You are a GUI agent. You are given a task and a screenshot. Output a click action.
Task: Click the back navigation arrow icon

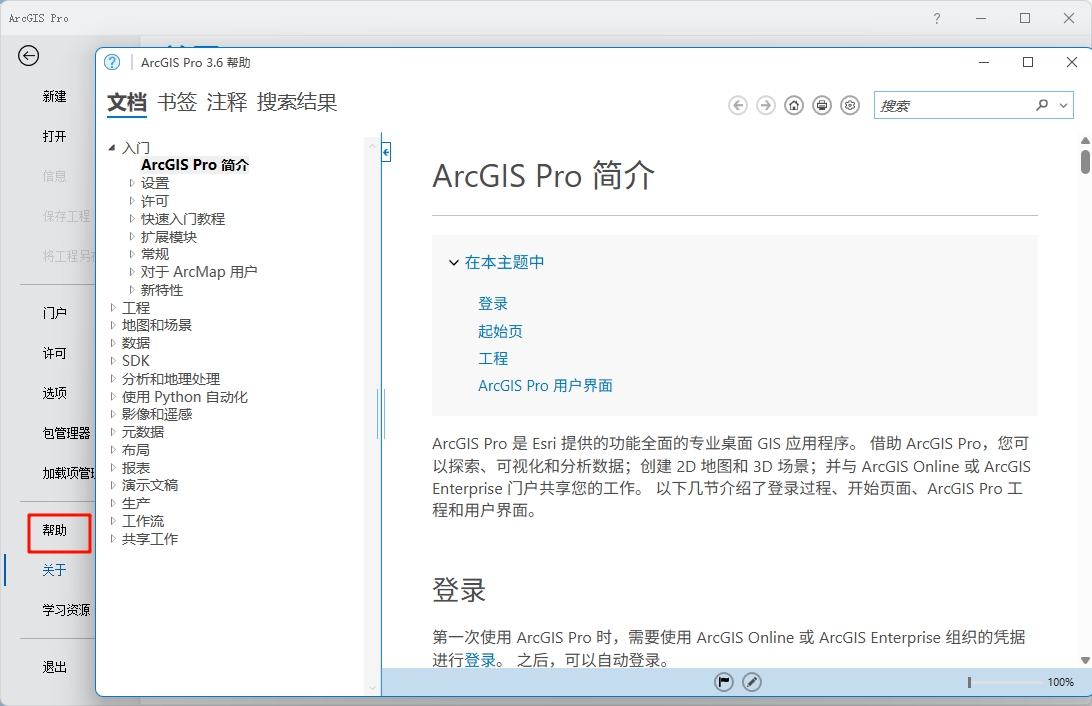[x=738, y=105]
